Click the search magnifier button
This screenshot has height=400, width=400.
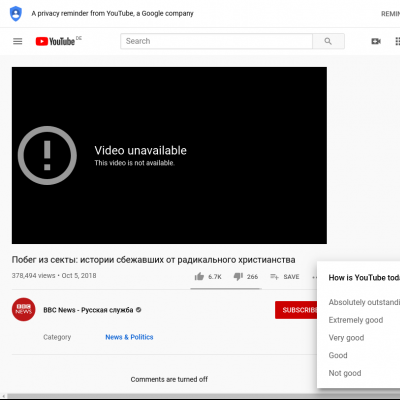[328, 41]
